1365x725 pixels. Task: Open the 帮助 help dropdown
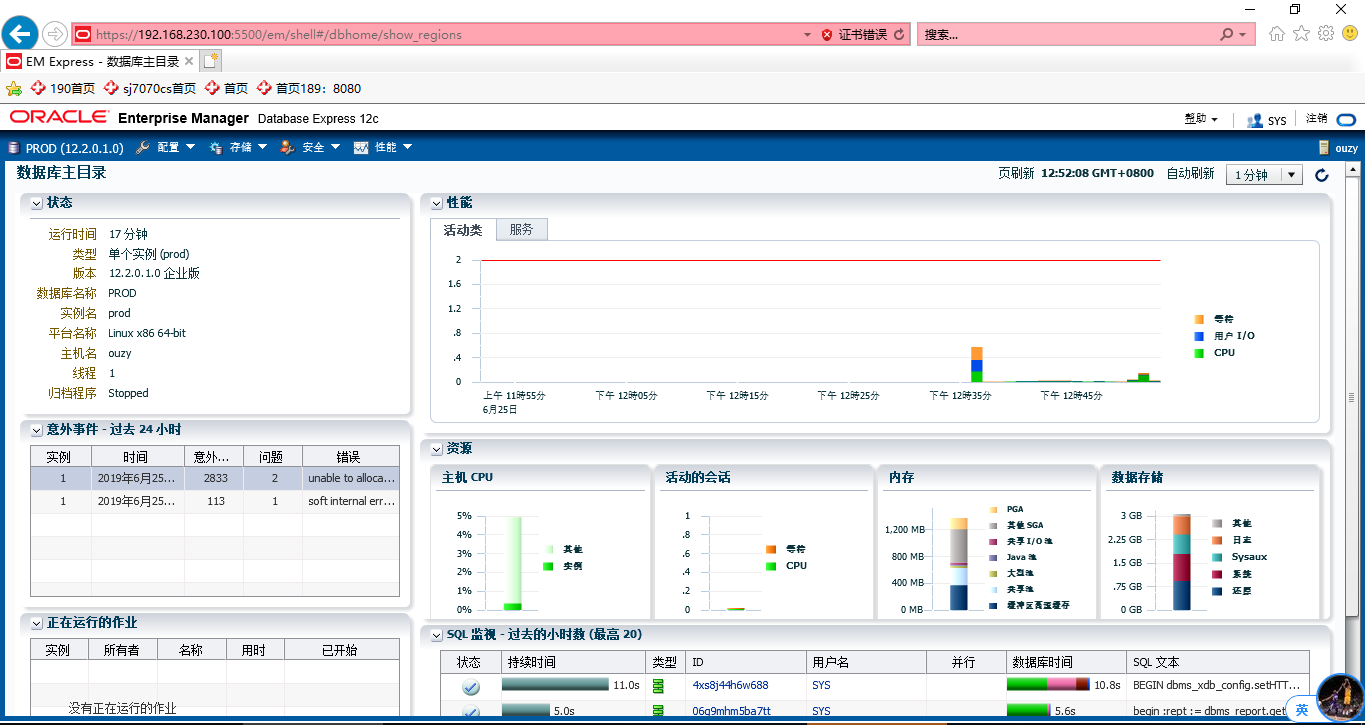[x=1201, y=119]
